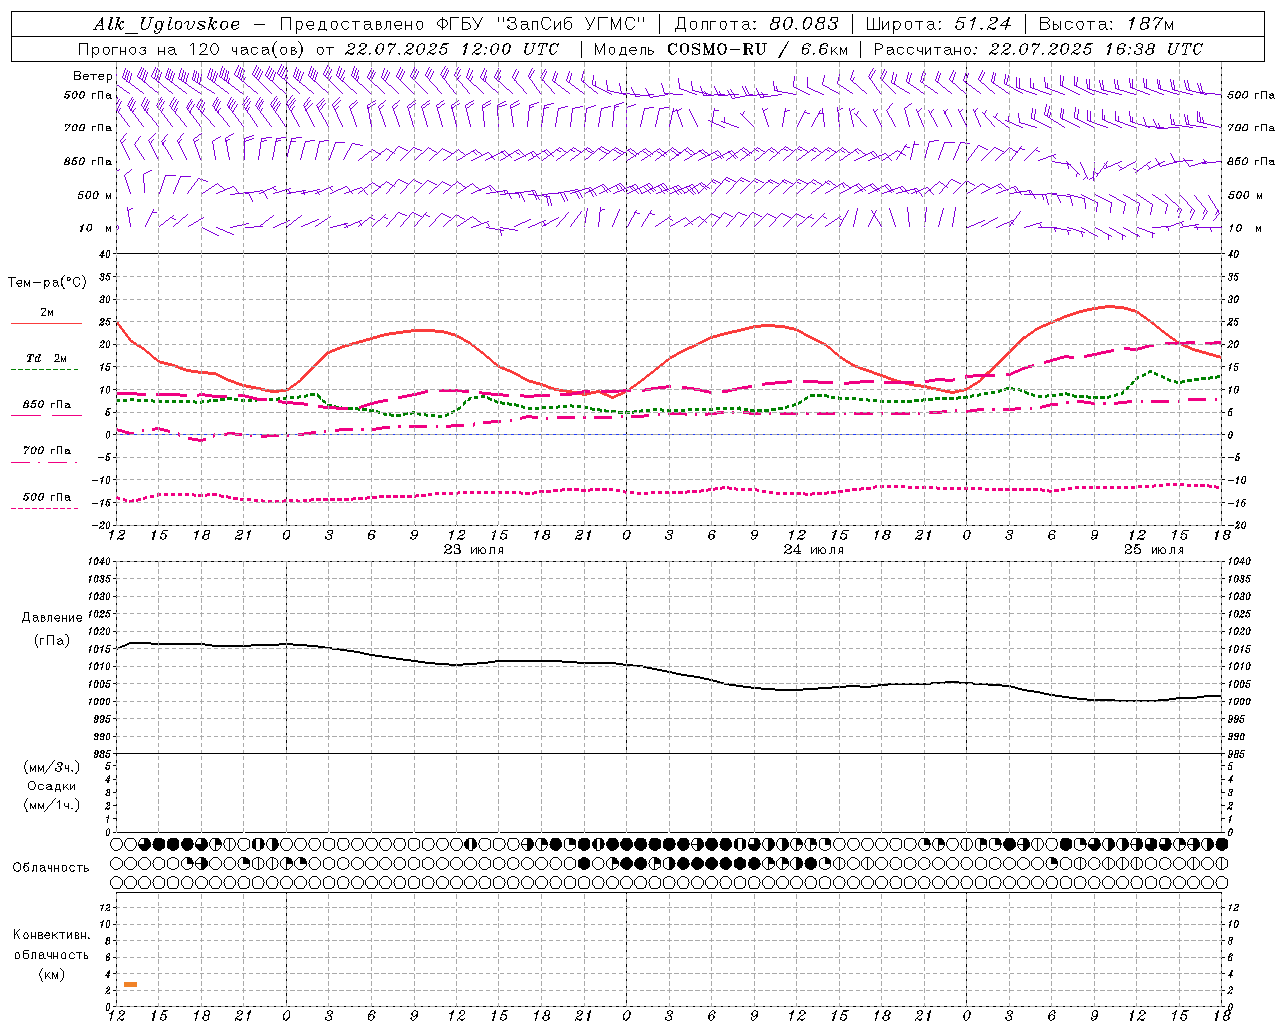Click the Тем-ра(°C) axis title
Screen dimensions: 1280x1024
tap(47, 283)
